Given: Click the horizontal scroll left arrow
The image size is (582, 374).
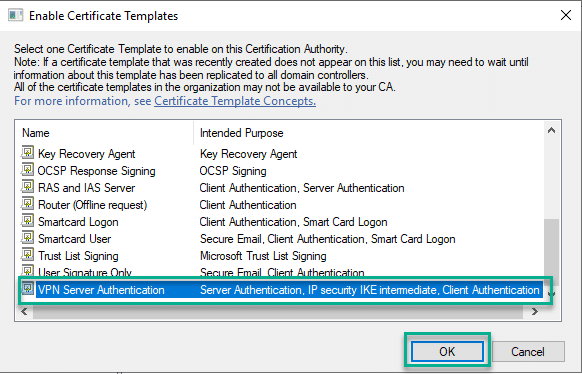Looking at the screenshot, I should point(24,312).
